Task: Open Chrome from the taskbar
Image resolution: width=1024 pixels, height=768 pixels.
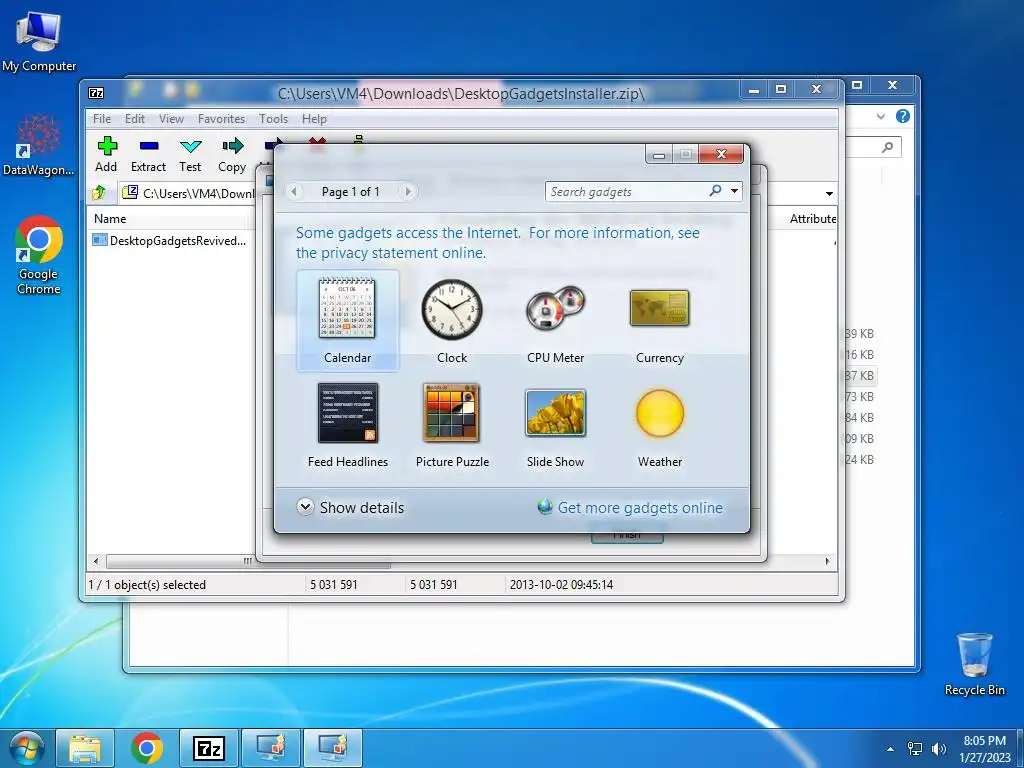Action: (x=147, y=748)
